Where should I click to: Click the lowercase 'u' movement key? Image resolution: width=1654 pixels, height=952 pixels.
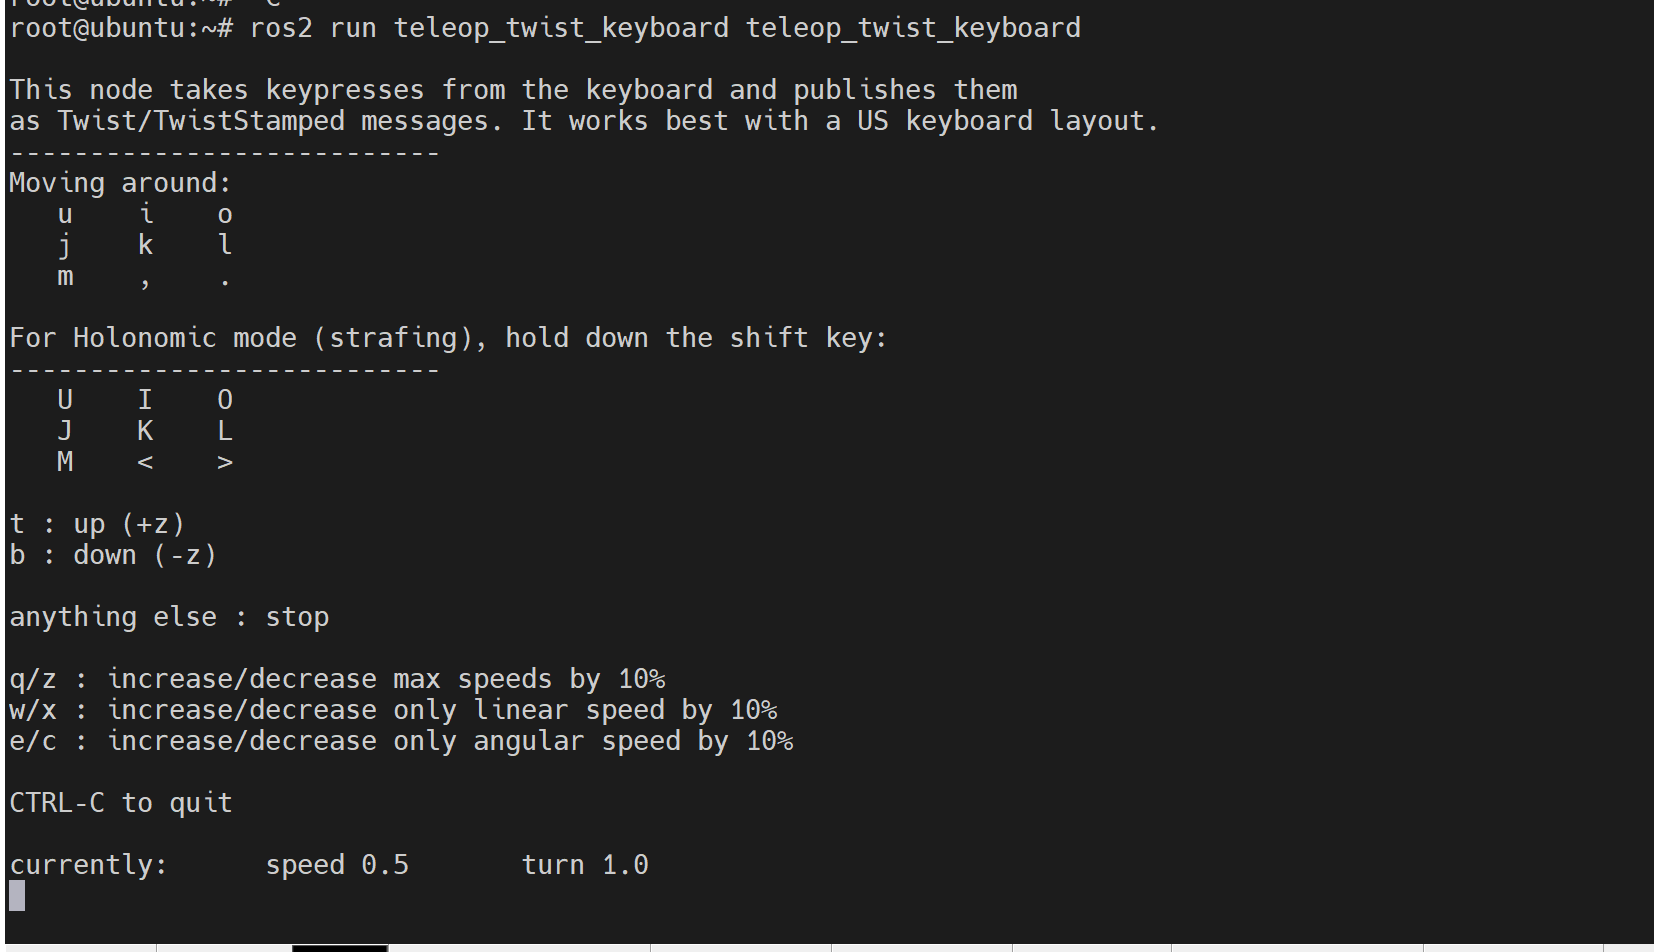pyautogui.click(x=65, y=215)
